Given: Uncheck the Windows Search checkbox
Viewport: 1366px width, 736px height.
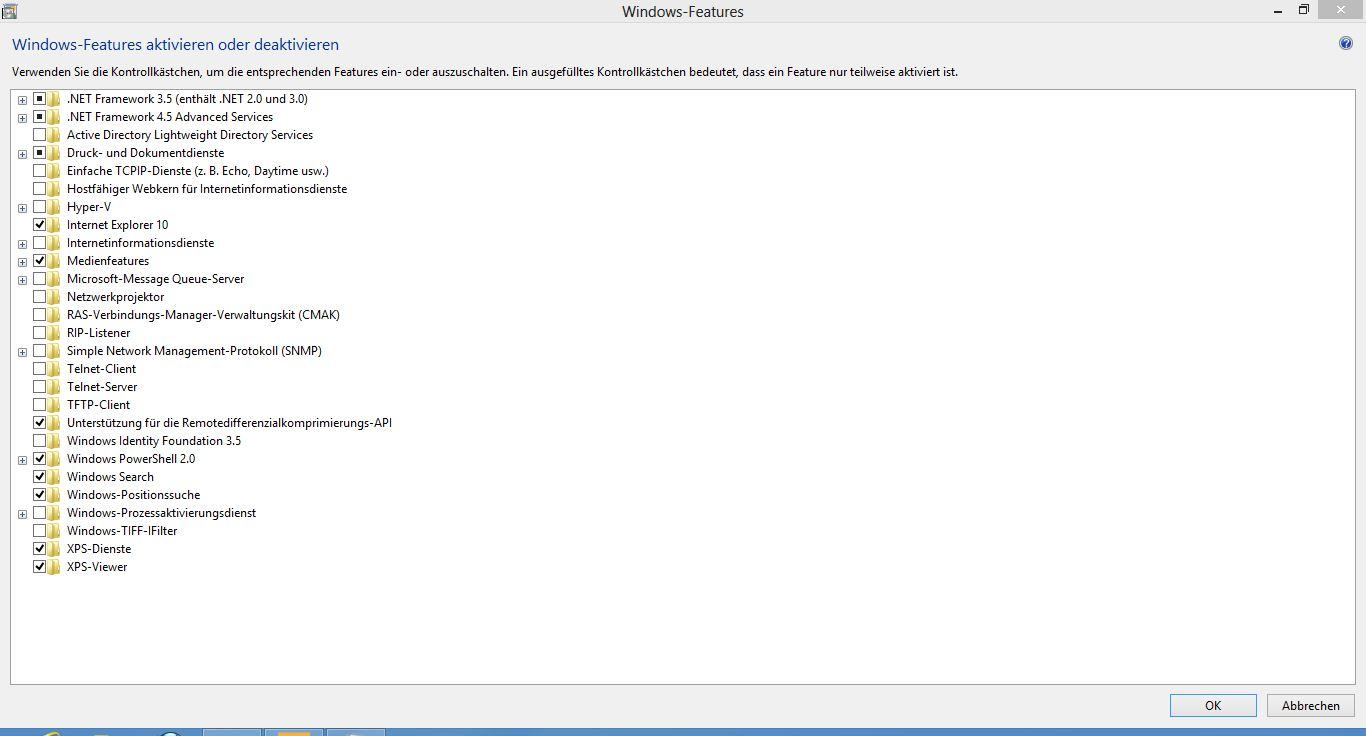Looking at the screenshot, I should 40,477.
